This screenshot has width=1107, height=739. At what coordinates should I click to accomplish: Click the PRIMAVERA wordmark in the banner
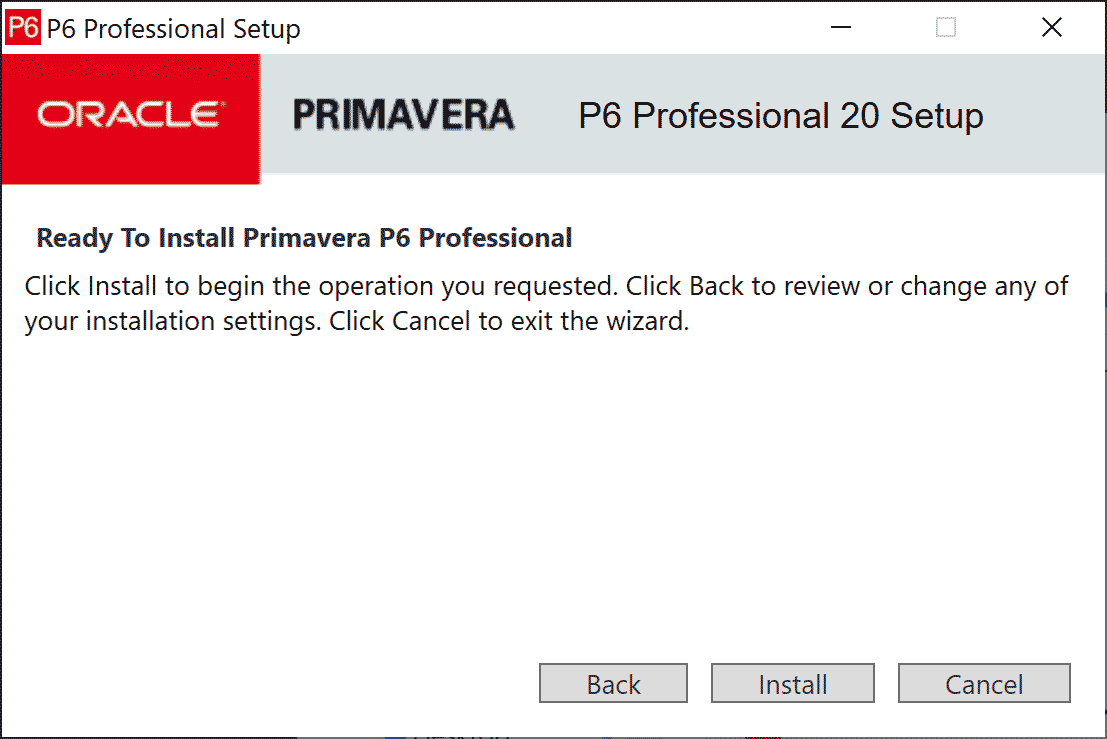pyautogui.click(x=403, y=116)
